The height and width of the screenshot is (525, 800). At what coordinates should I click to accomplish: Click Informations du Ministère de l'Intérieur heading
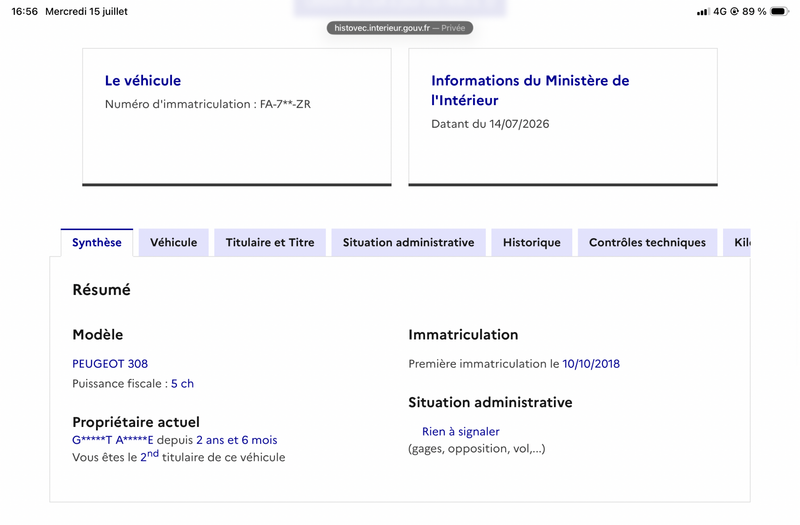pyautogui.click(x=530, y=90)
